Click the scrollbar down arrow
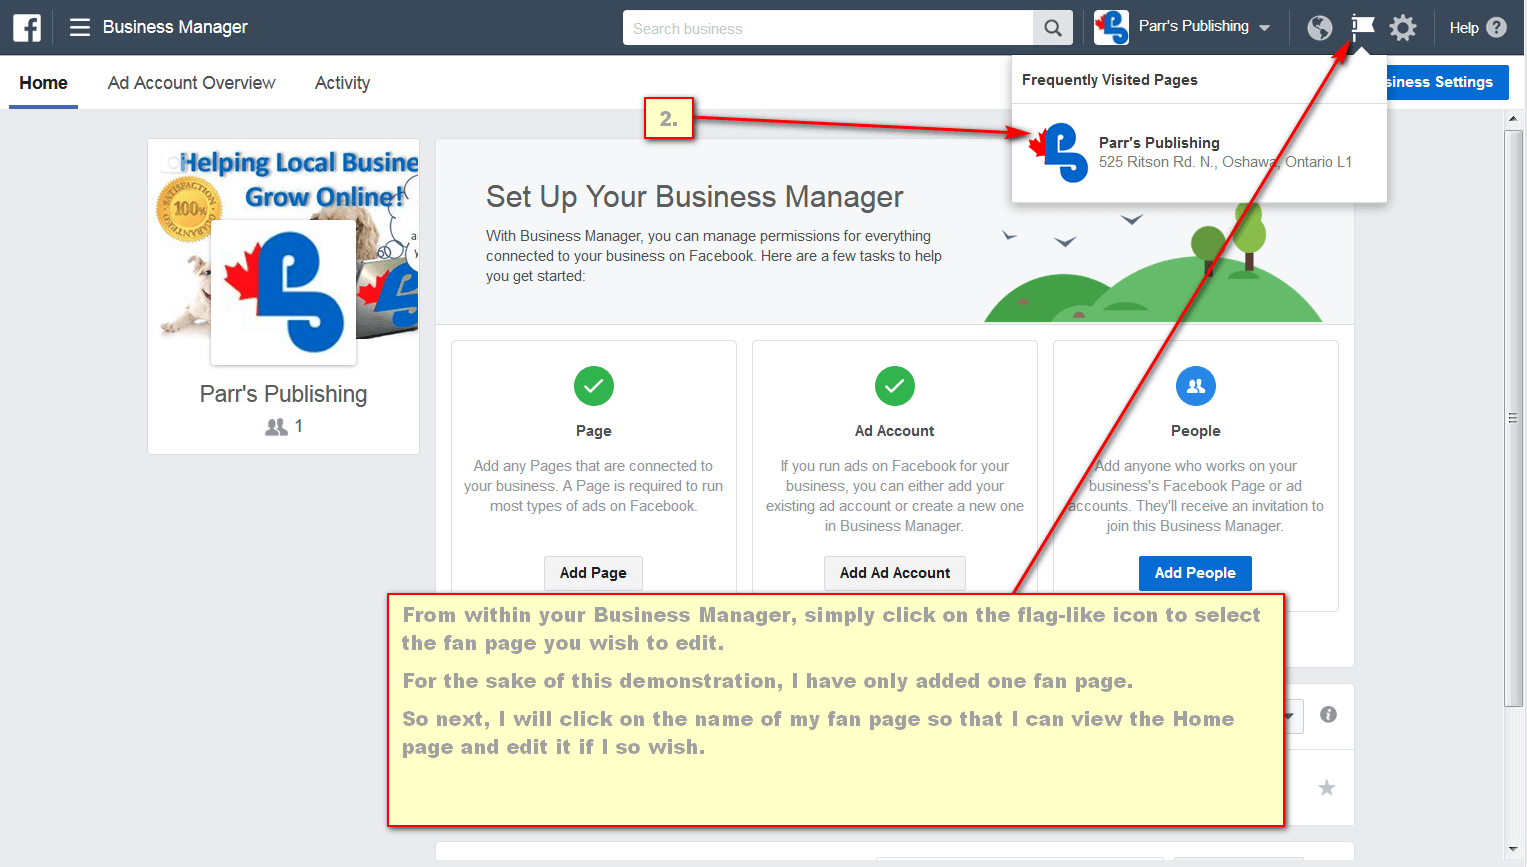Screen dimensions: 1527x867 tap(1513, 850)
